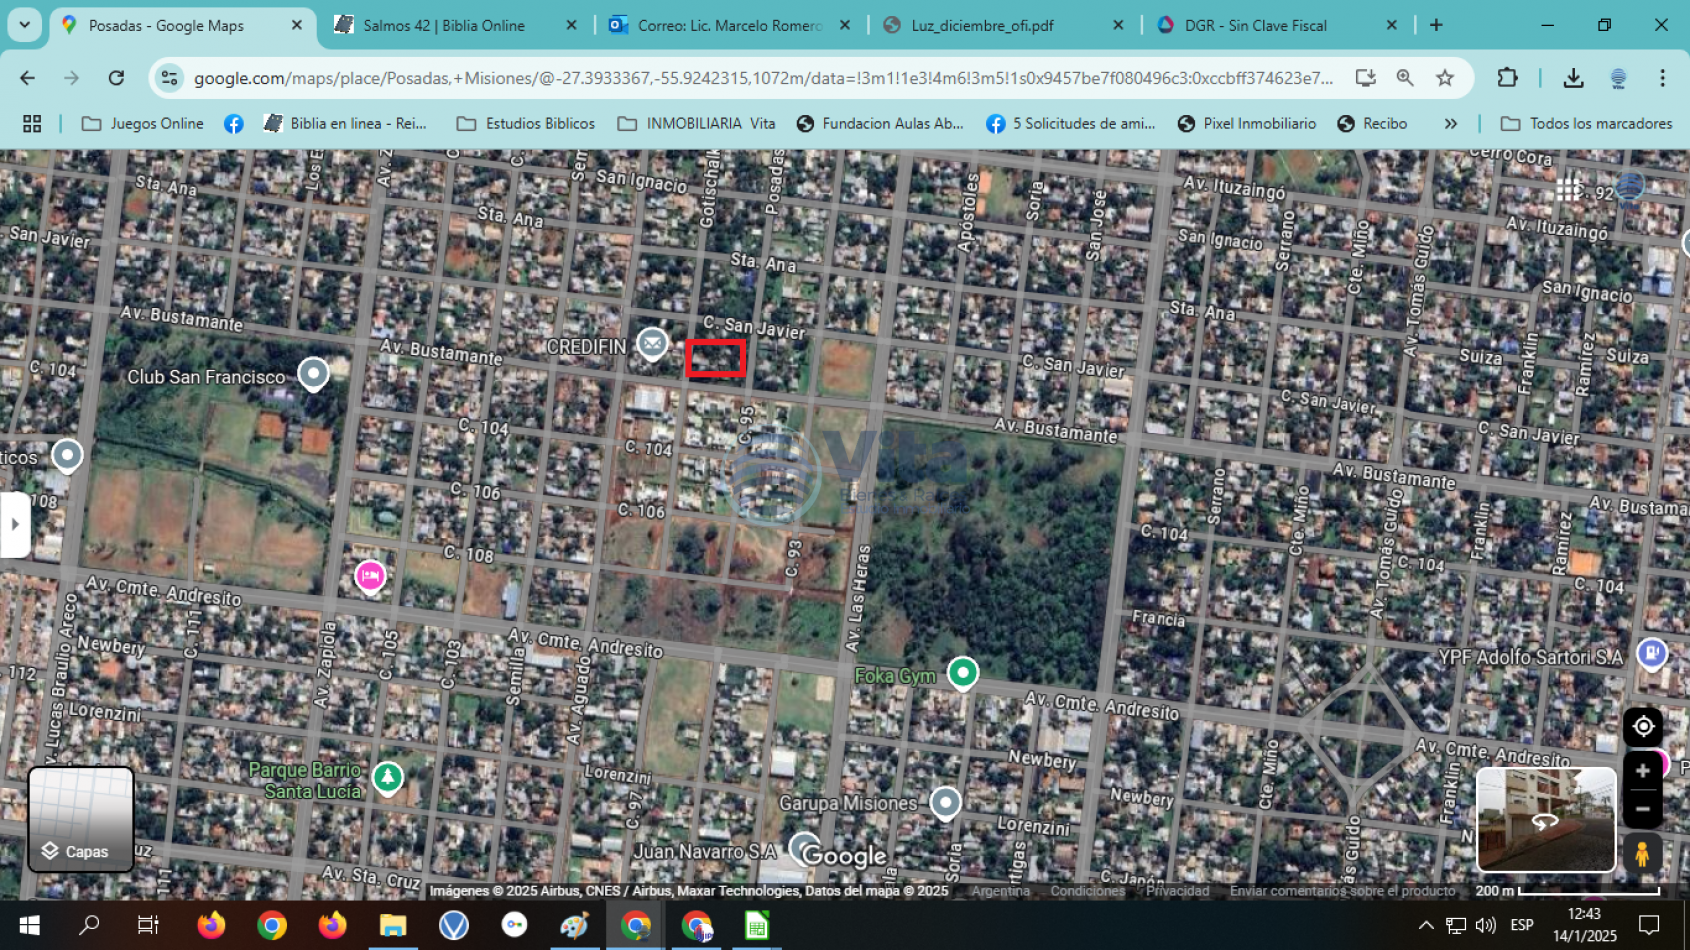
Task: Select the Street View pegman icon
Action: pos(1641,854)
